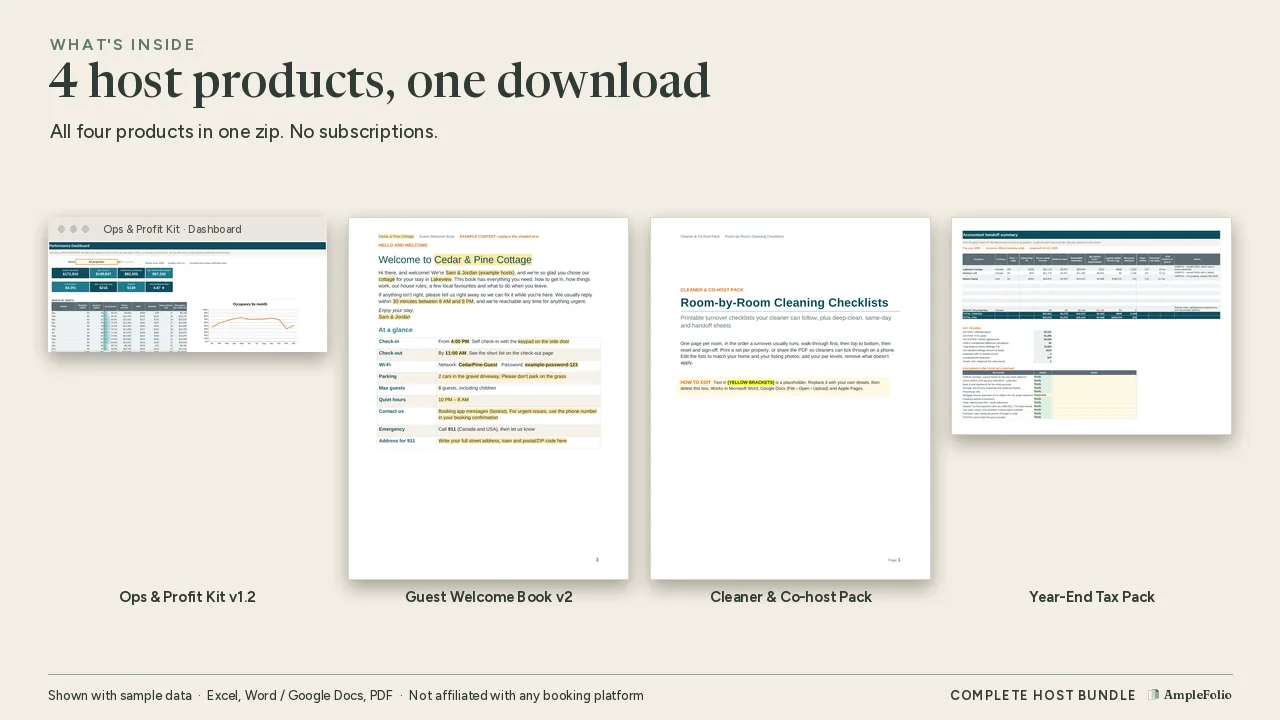
Task: Click the 'Welcome to Cedar & Pine Cottage' heading
Action: [455, 260]
